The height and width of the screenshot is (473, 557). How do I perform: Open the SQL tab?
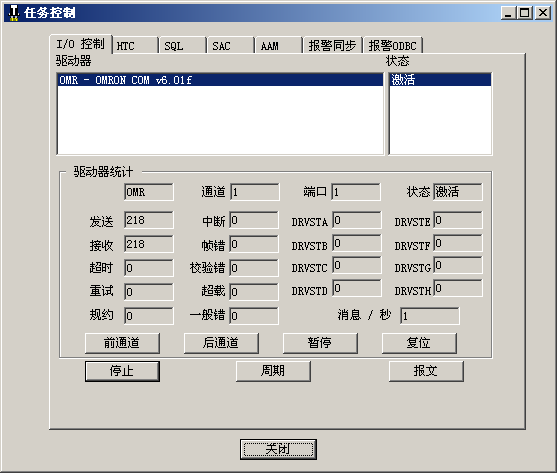[x=183, y=45]
